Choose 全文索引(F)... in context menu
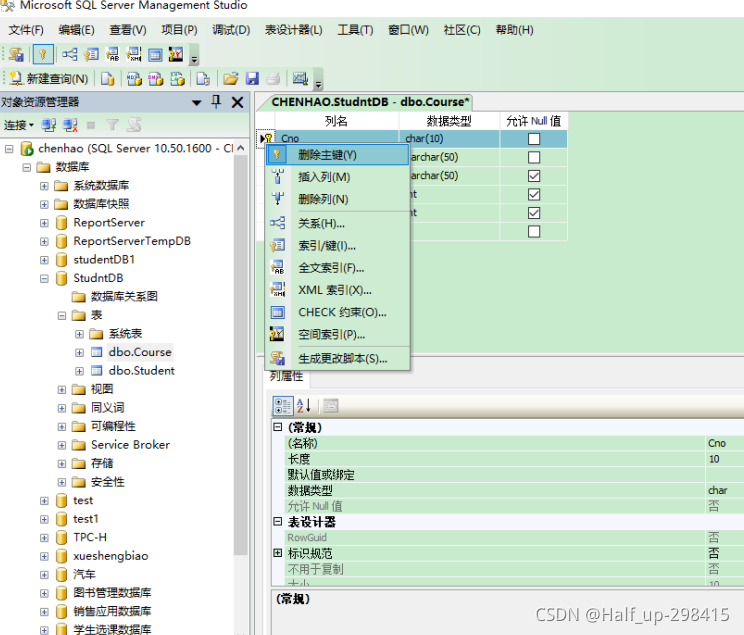This screenshot has width=744, height=635. 337,268
